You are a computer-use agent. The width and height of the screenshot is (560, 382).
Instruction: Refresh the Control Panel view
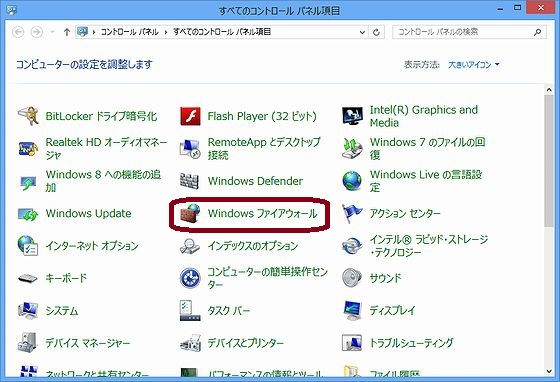point(376,32)
